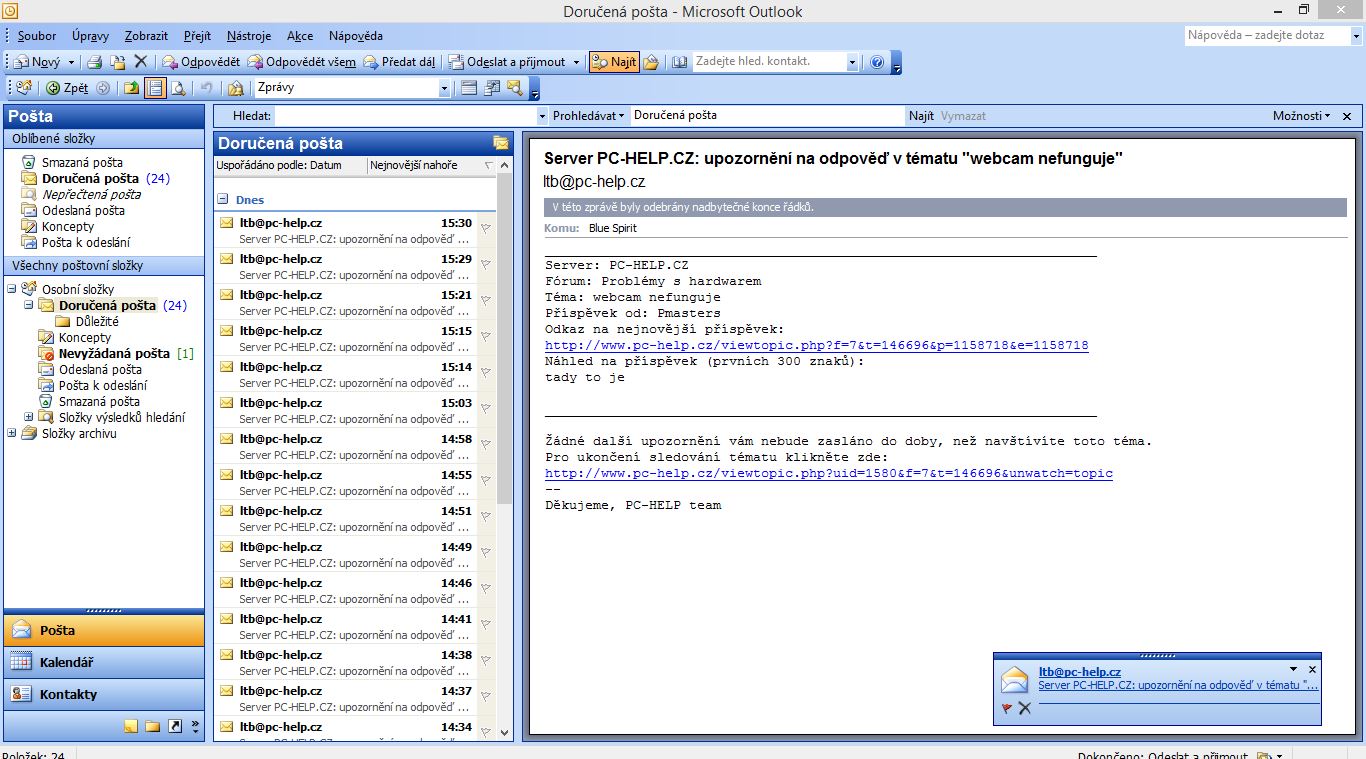1366x759 pixels.
Task: Open the Možnosti dropdown menu
Action: (x=1302, y=116)
